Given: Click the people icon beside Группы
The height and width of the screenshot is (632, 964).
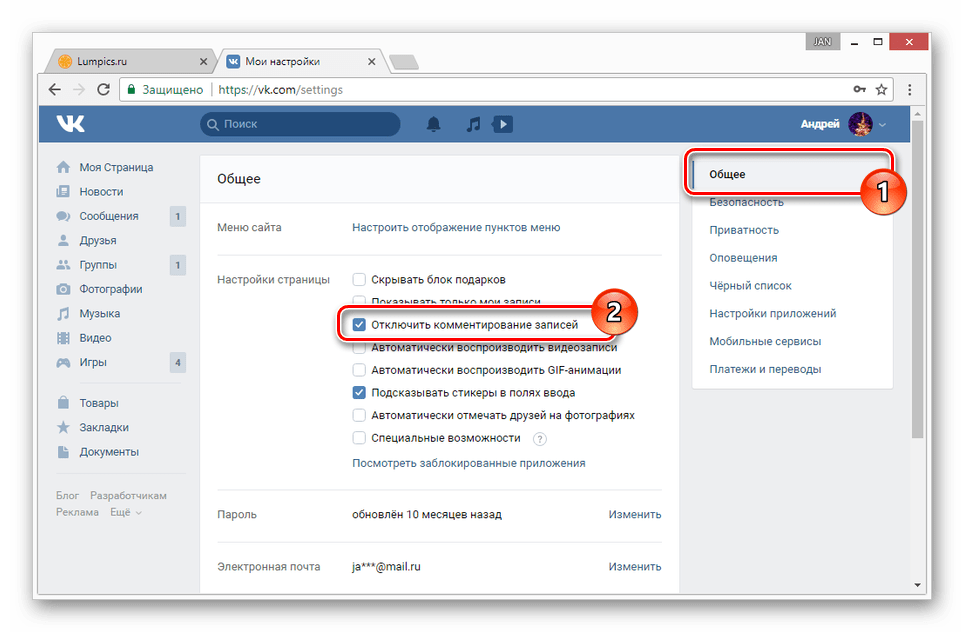Looking at the screenshot, I should (63, 265).
